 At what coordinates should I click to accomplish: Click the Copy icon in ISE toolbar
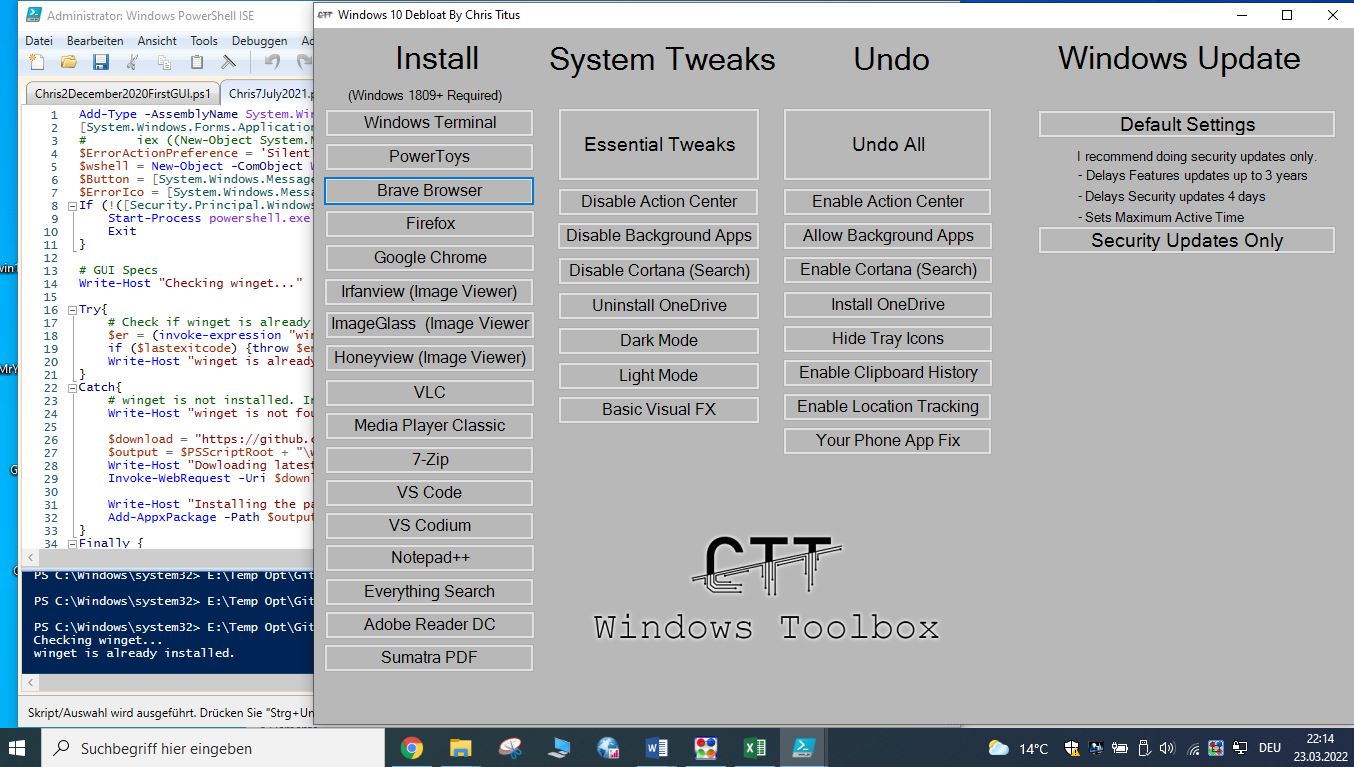pos(164,62)
